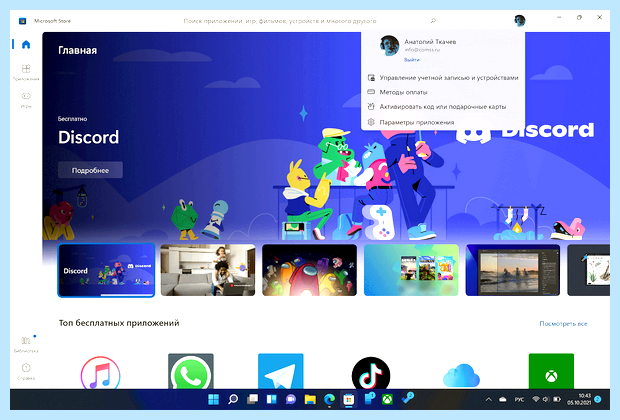
Task: Click the profile avatar in the title bar
Action: tap(520, 20)
